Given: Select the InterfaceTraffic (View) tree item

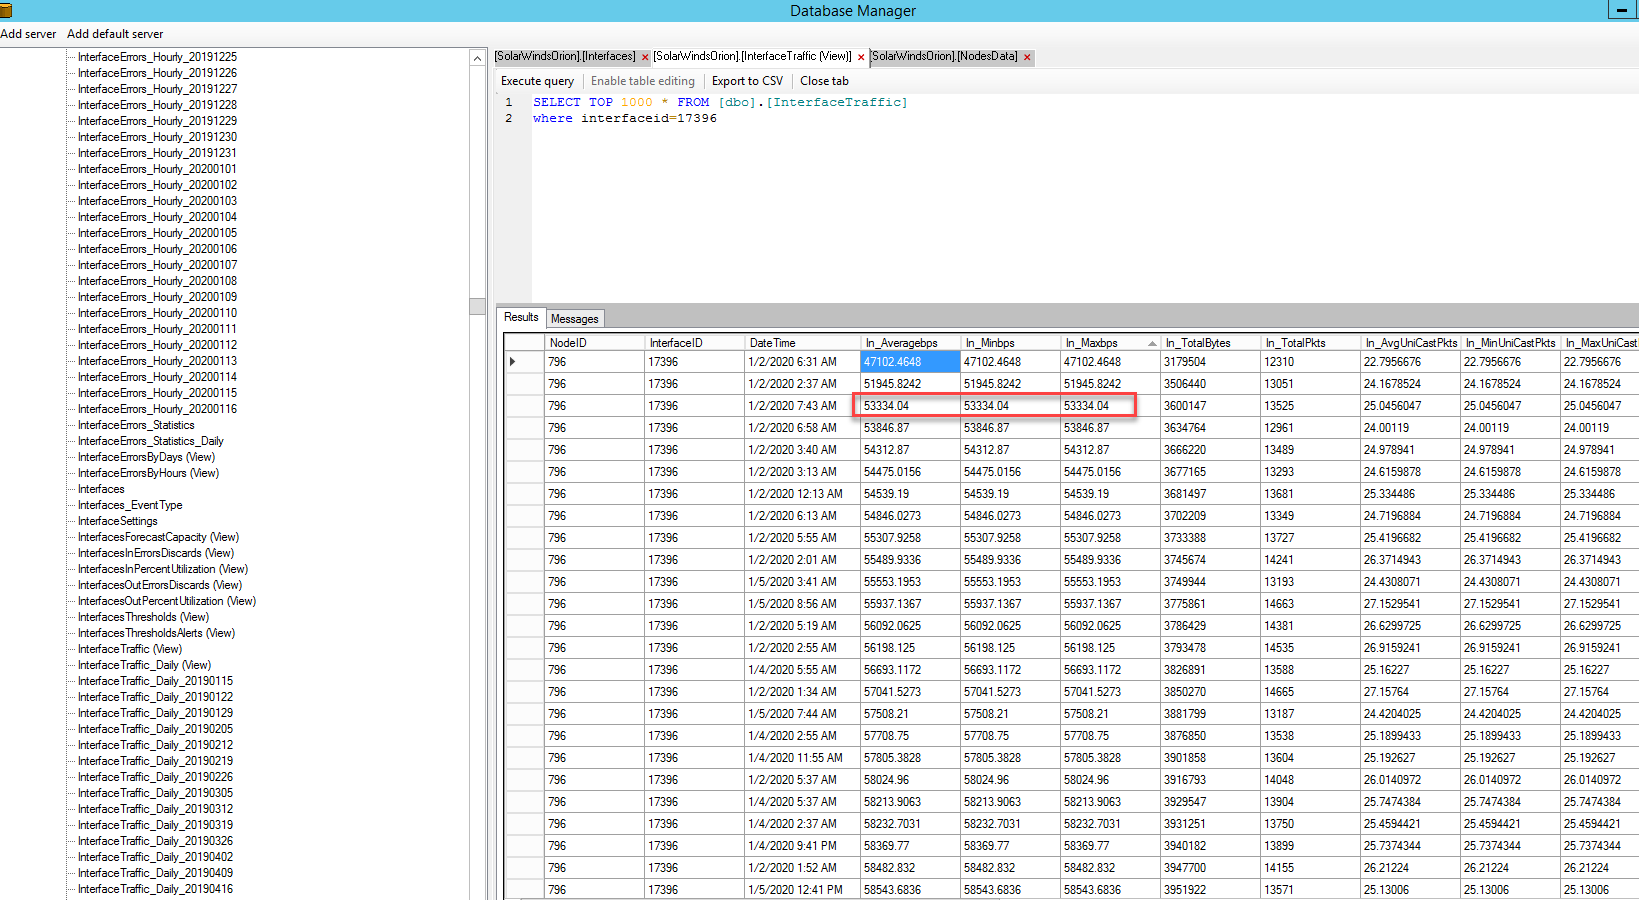Looking at the screenshot, I should 130,649.
